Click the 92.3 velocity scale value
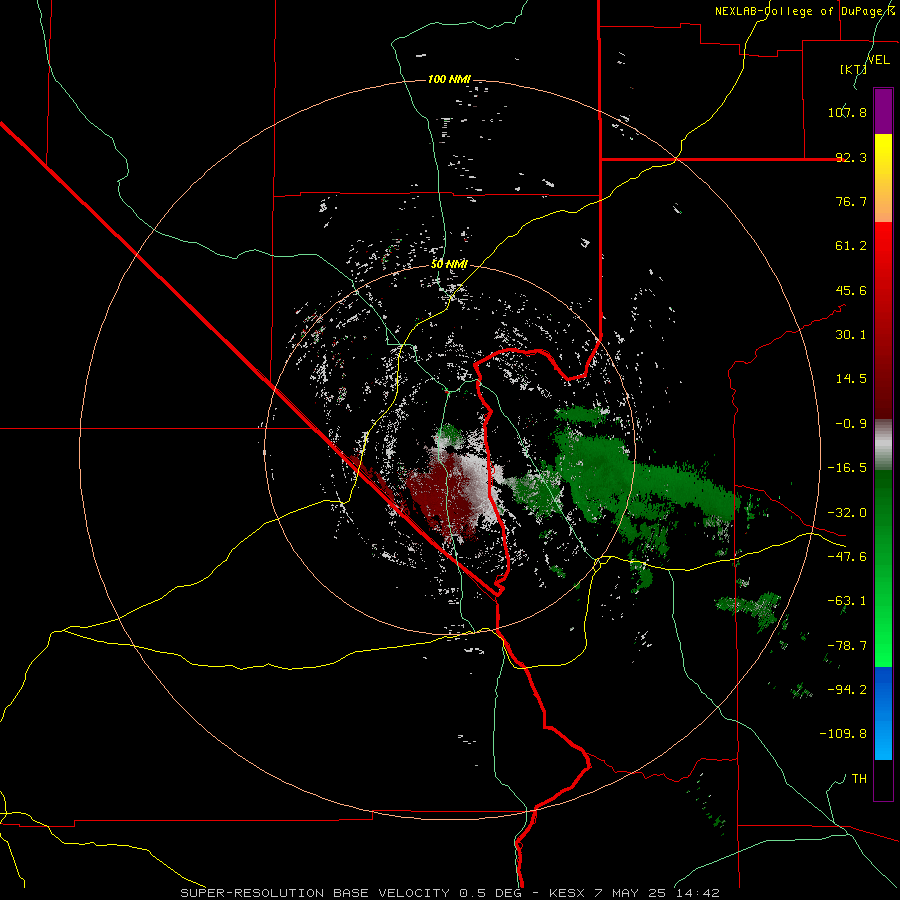Viewport: 900px width, 900px height. (851, 157)
